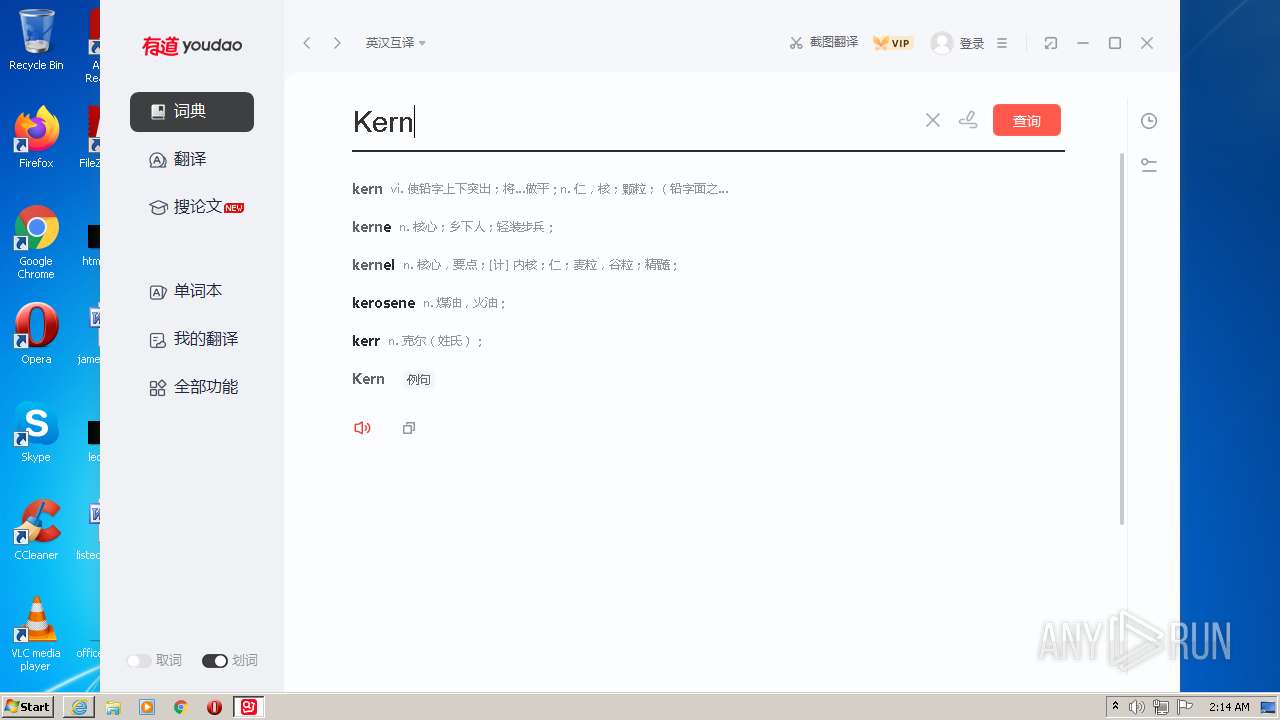Open the 单词本 wordbook tab
Screen dimensions: 1280x720
pos(186,291)
